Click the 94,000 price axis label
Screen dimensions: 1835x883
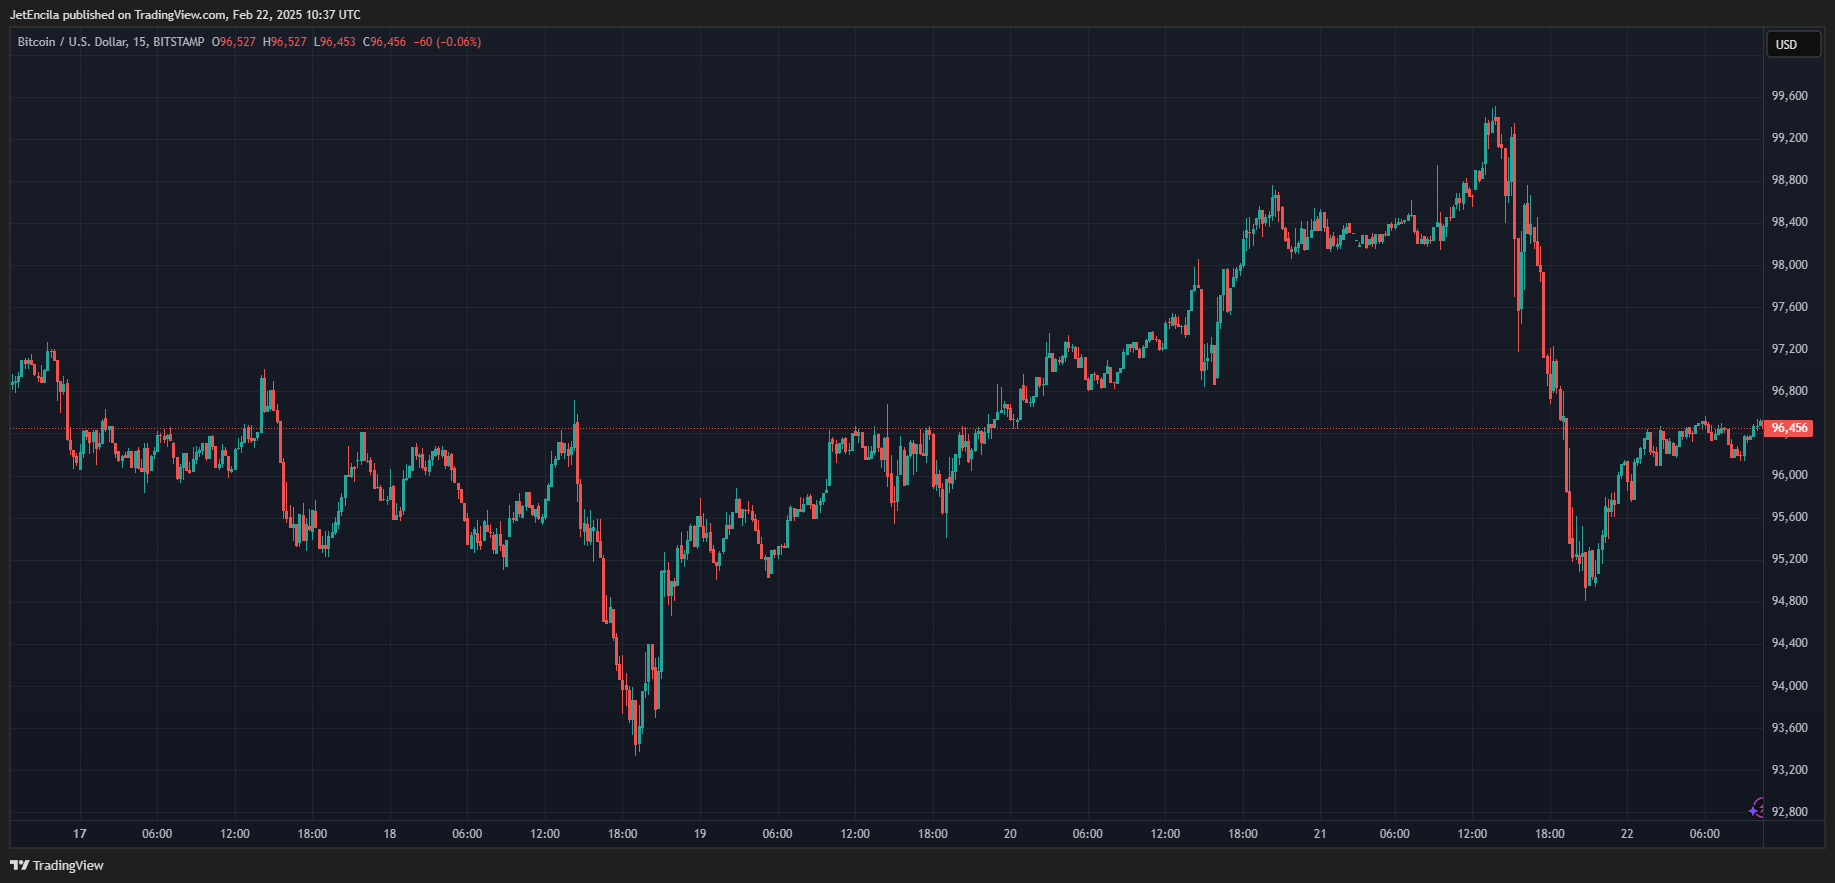click(1789, 686)
